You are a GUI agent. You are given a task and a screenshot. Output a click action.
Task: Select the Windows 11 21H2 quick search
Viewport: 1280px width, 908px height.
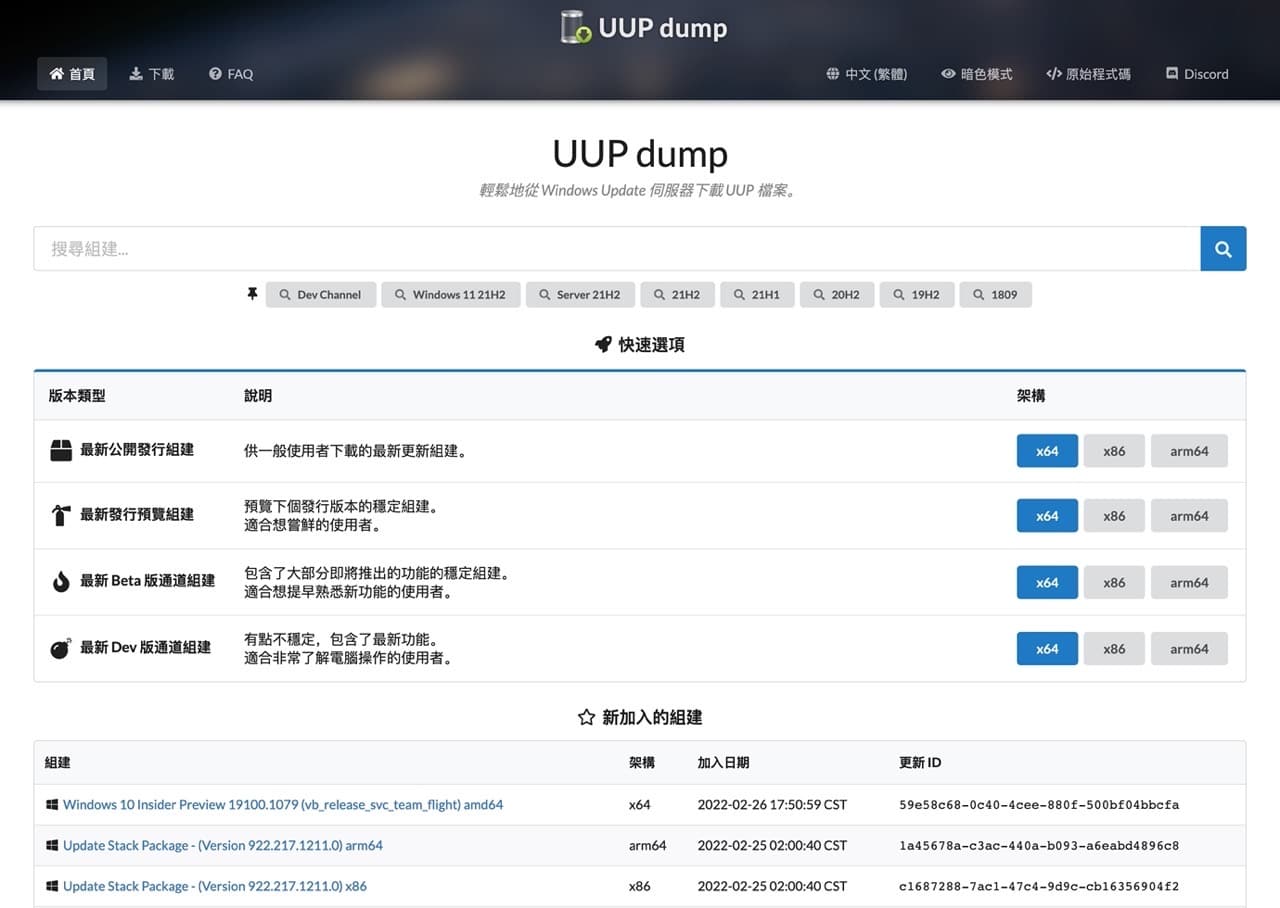click(x=451, y=295)
